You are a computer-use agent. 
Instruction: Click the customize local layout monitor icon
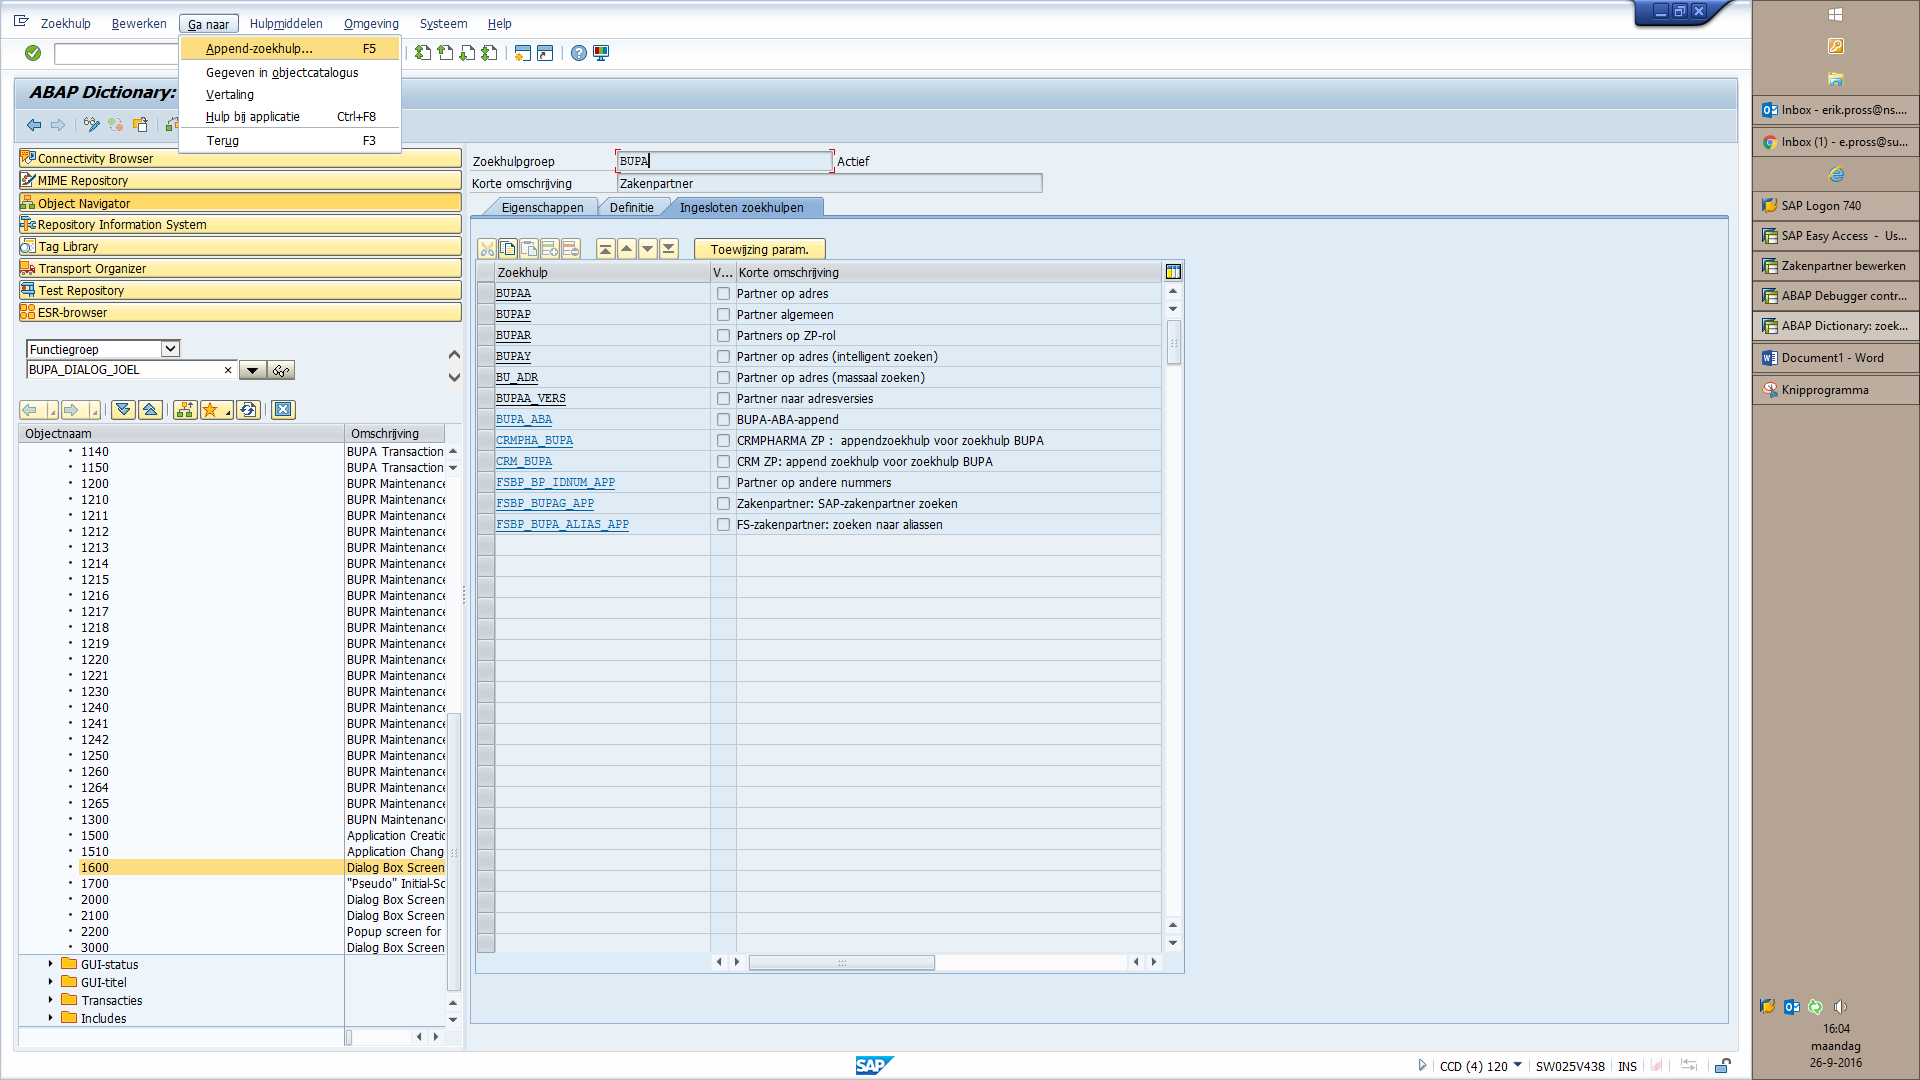point(601,53)
